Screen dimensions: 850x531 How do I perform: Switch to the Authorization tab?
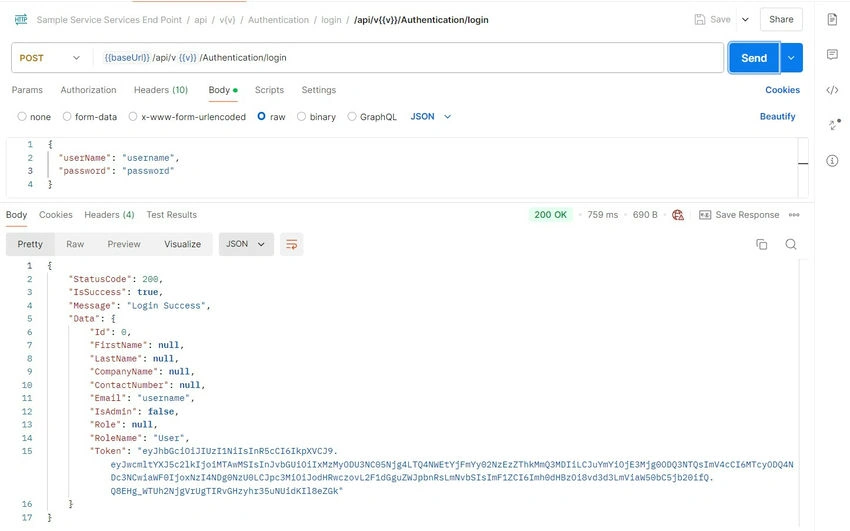88,90
